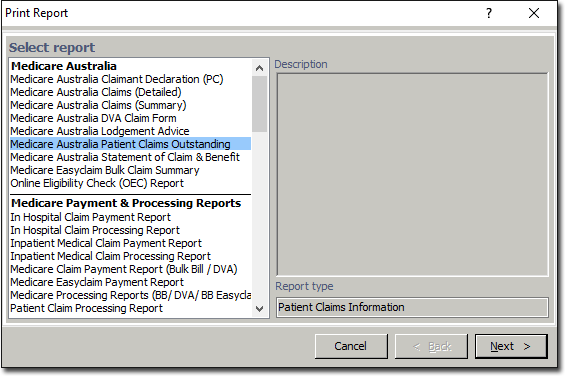
Task: Select Medicare Easyclaim Payment Report
Action: click(130, 282)
